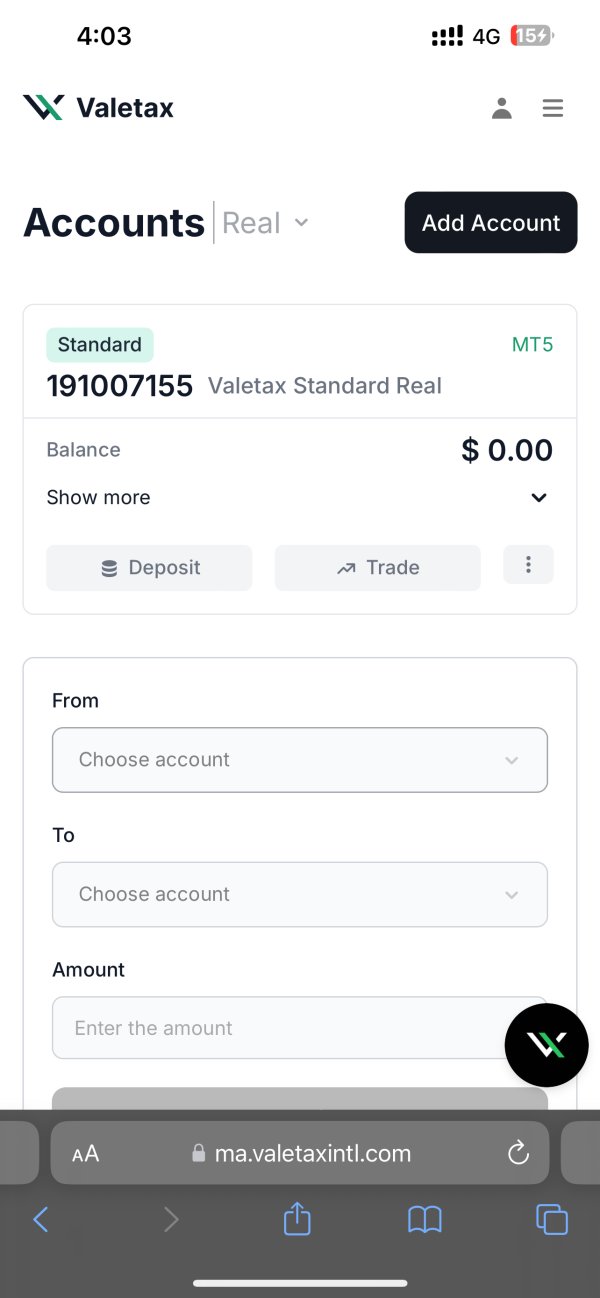Open the floating Valetax chat bubble

pyautogui.click(x=546, y=1045)
